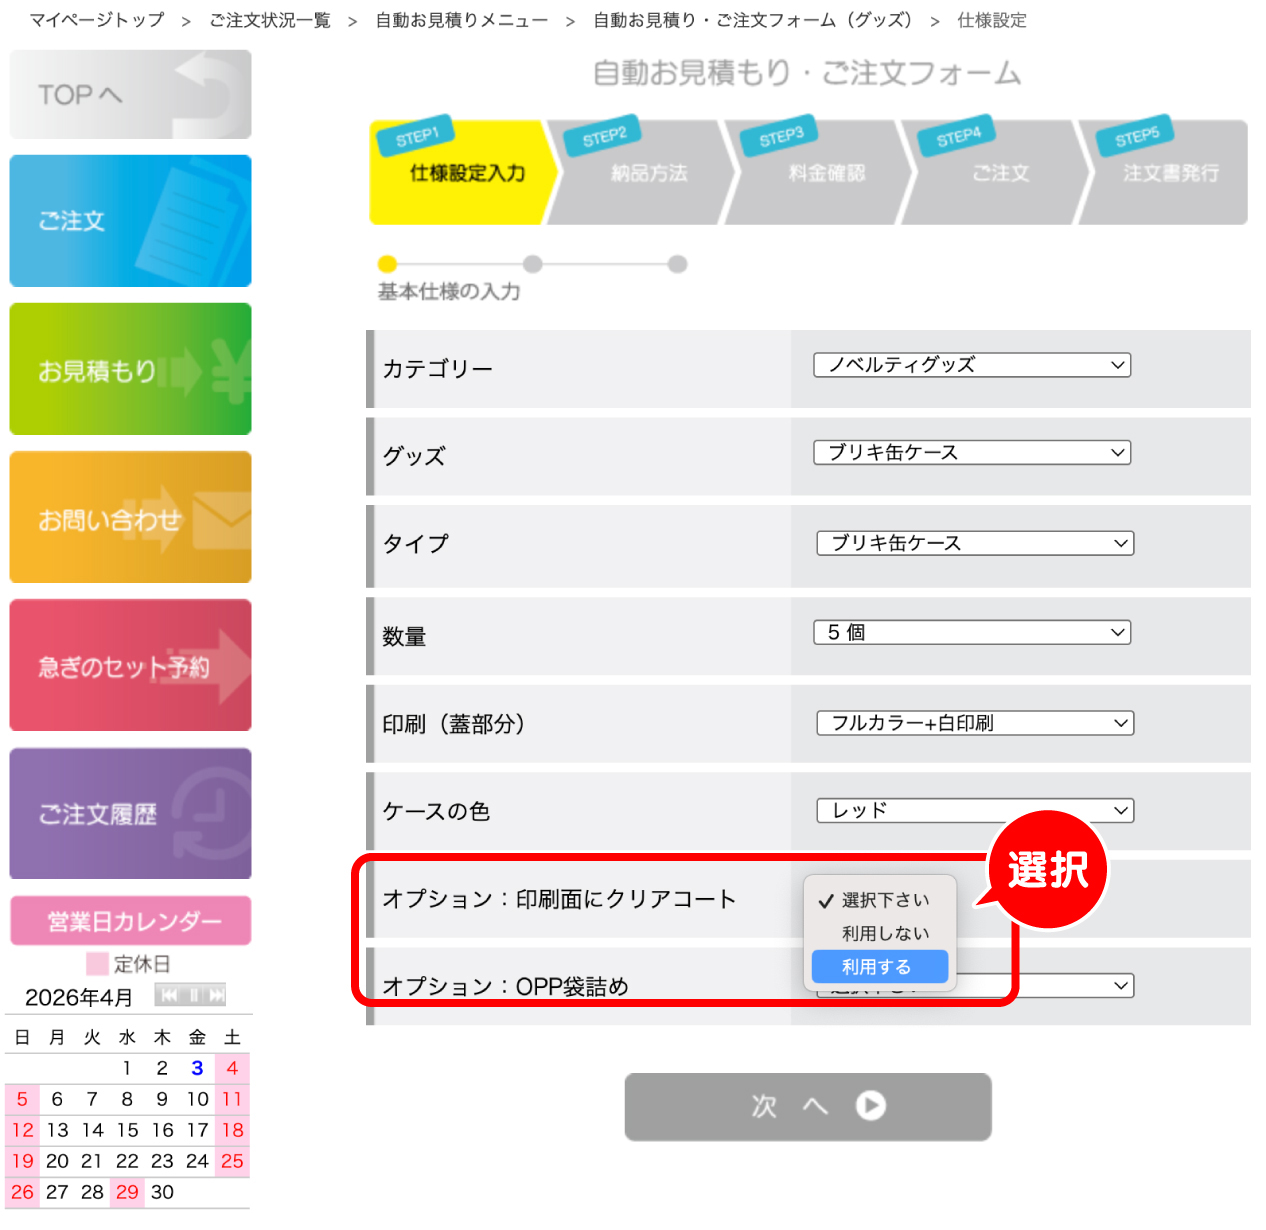Go to next month in calendar
Viewport: 1266px width, 1230px height.
point(216,995)
